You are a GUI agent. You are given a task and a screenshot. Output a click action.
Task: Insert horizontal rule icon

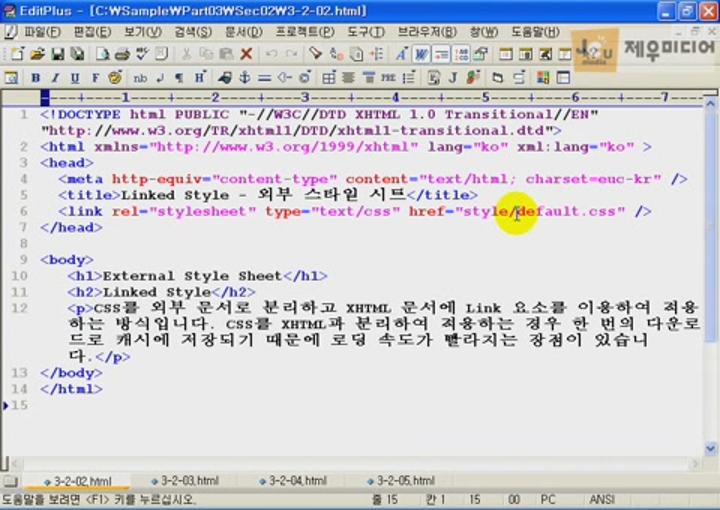point(264,78)
